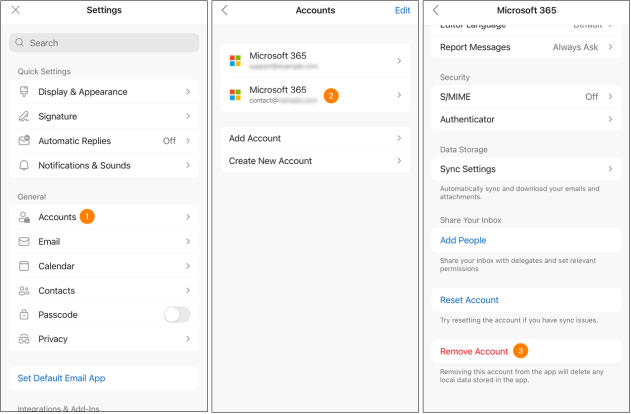
Task: Tap the Microsoft logo of the first account
Action: pos(235,61)
